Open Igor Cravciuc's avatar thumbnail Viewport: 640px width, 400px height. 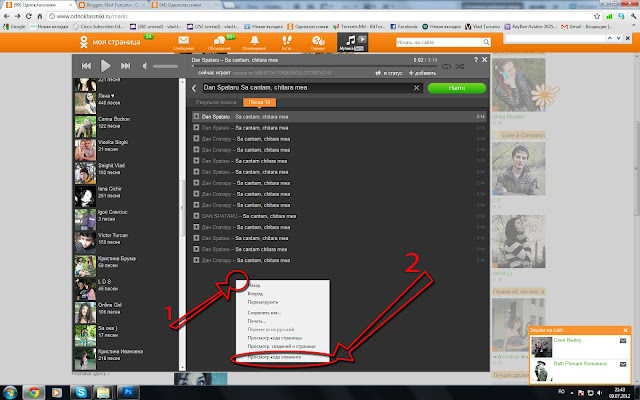coord(85,220)
